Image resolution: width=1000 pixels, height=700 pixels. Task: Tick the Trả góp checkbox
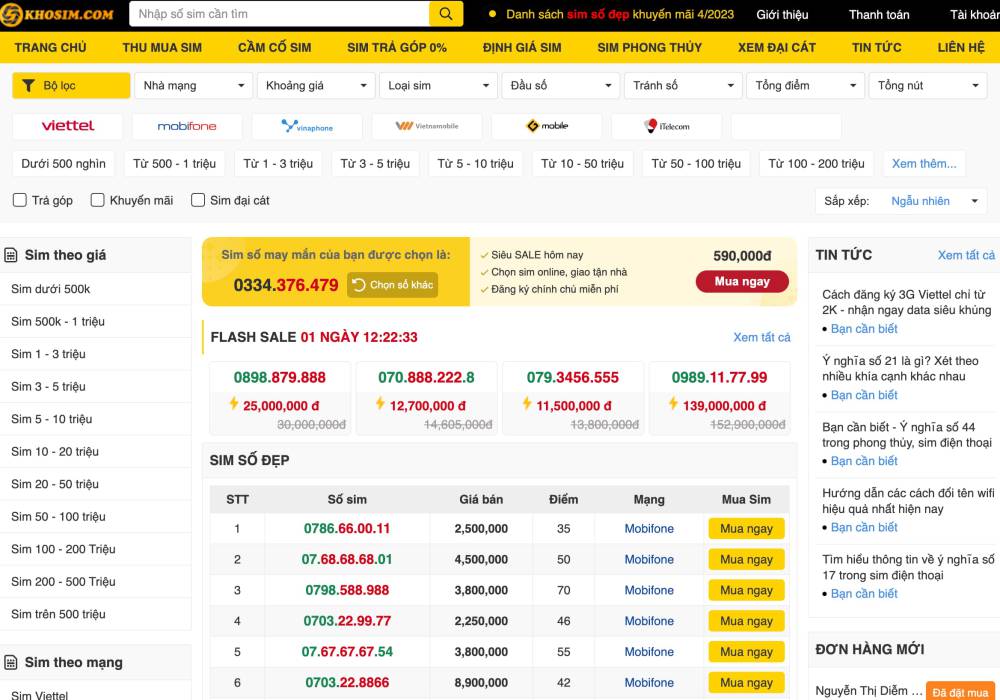click(20, 200)
